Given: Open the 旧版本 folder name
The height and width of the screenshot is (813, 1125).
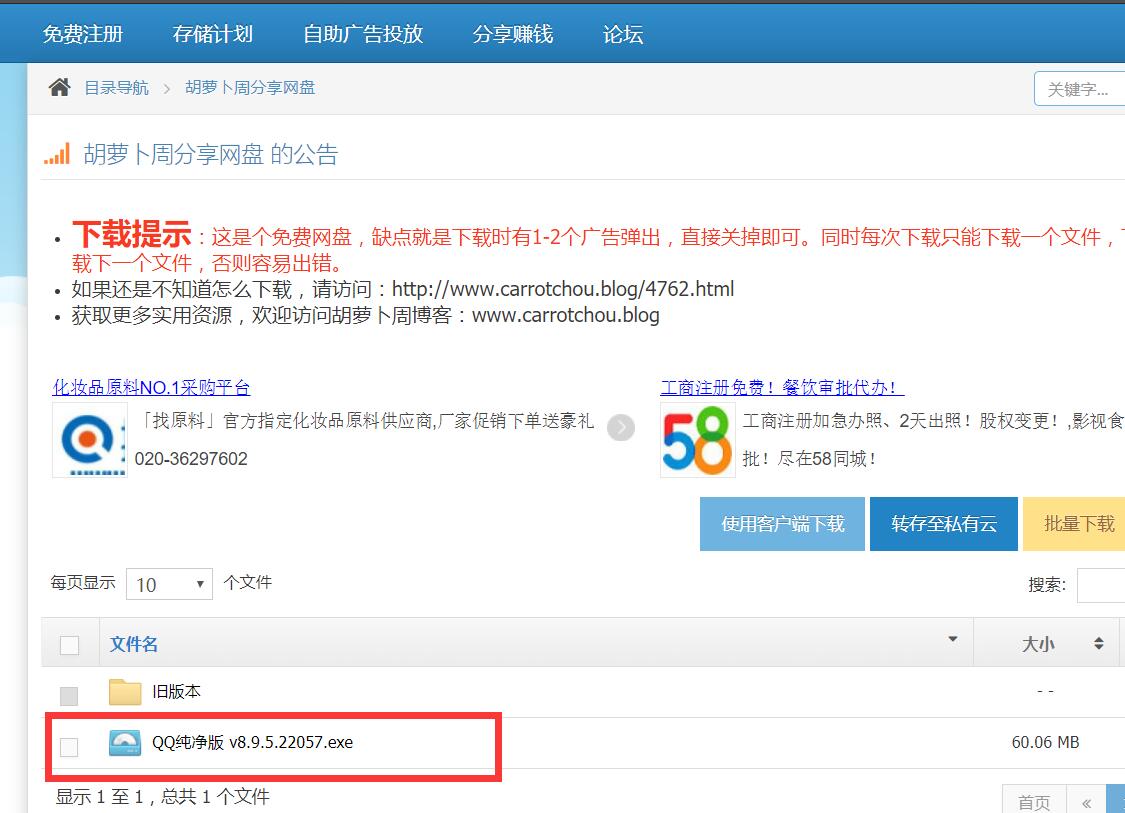Looking at the screenshot, I should pyautogui.click(x=176, y=692).
